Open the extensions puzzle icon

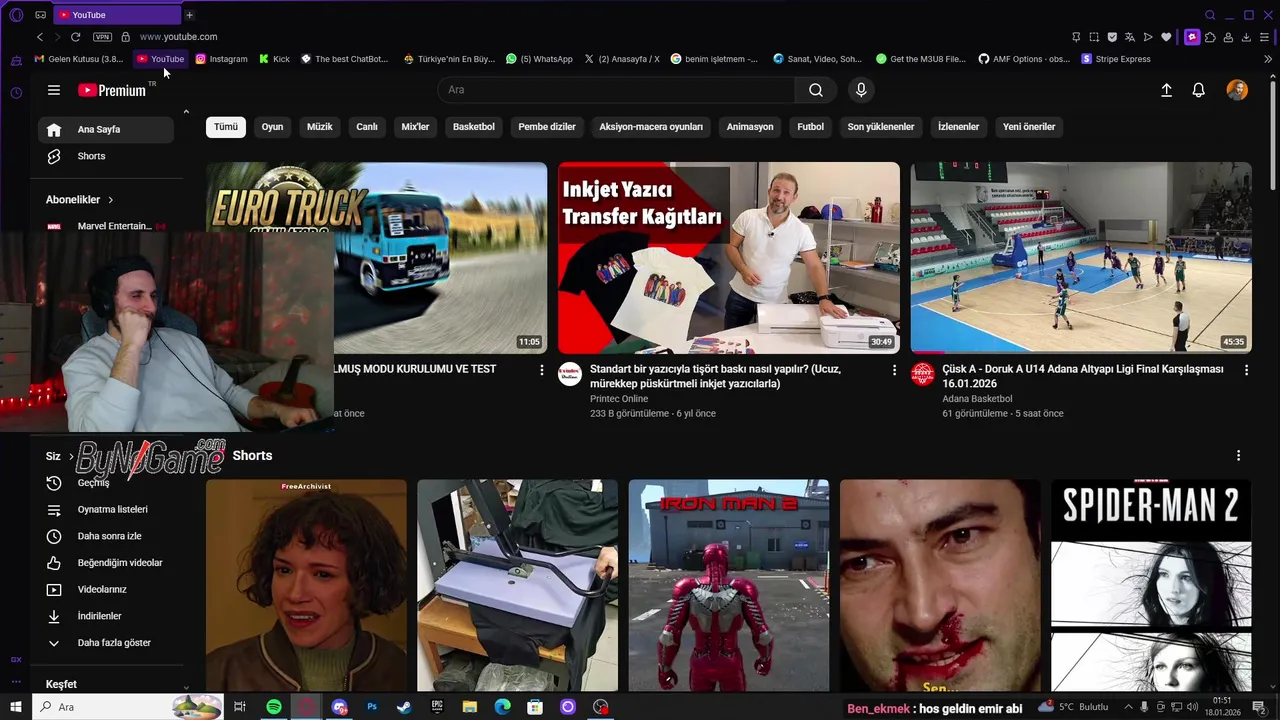tap(1210, 37)
